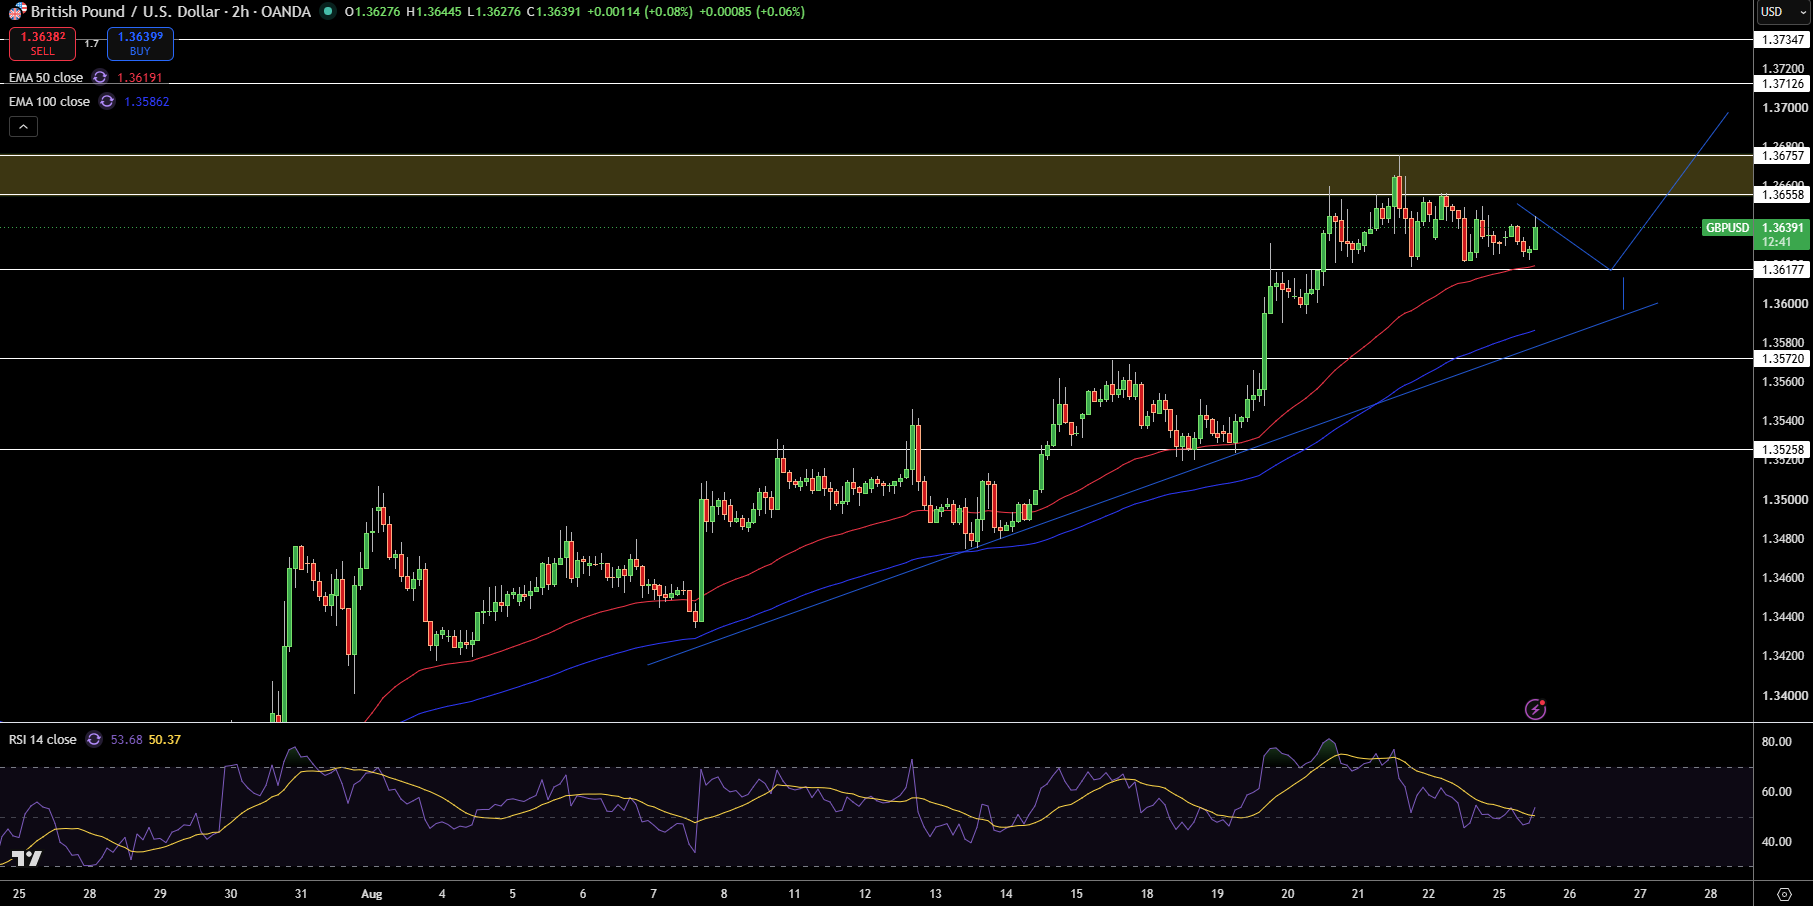The height and width of the screenshot is (906, 1813).
Task: Click the 1.34000 value on price axis
Action: pyautogui.click(x=1784, y=696)
